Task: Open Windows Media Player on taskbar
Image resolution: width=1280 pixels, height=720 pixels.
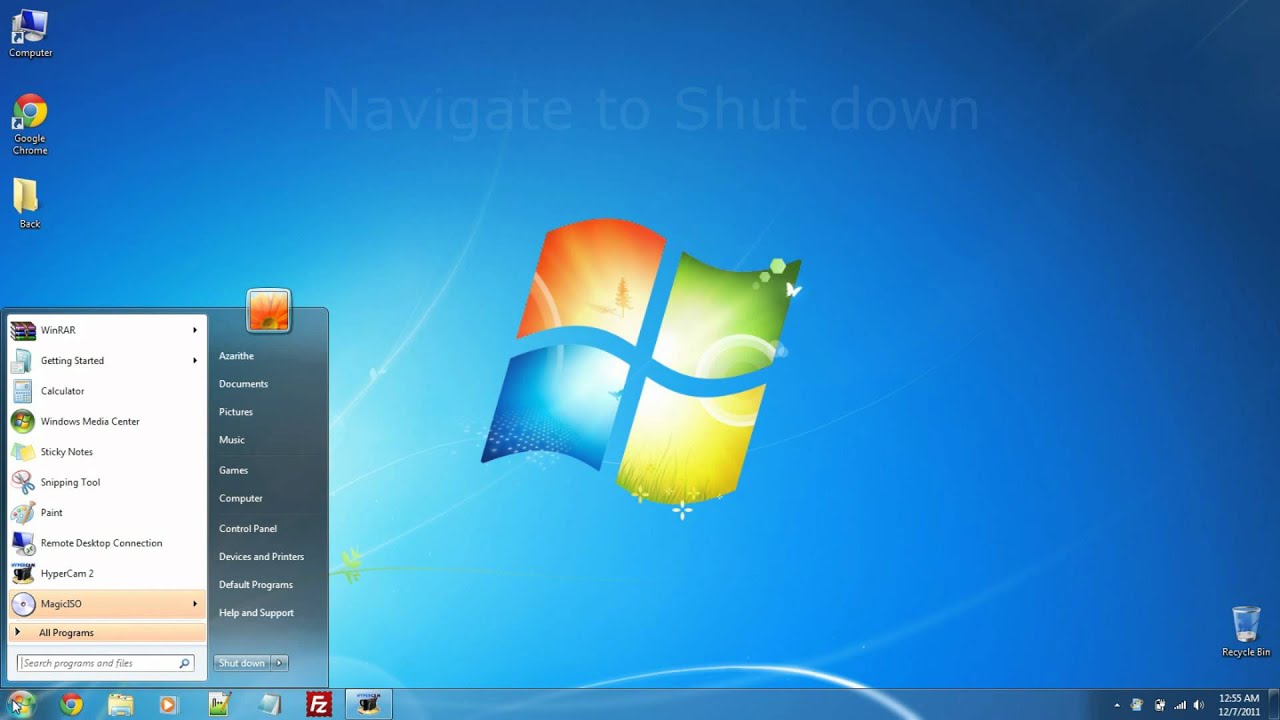Action: point(168,704)
